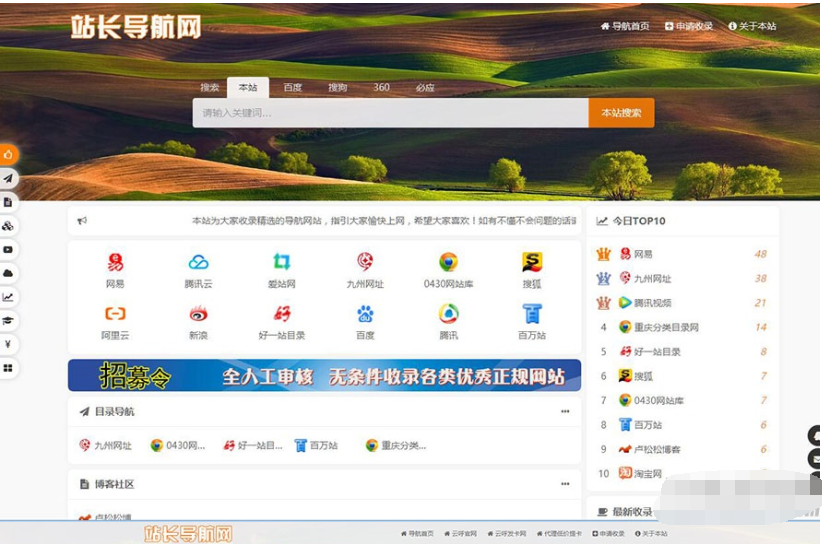
Task: Click the cloud sidebar icon
Action: [x=8, y=273]
